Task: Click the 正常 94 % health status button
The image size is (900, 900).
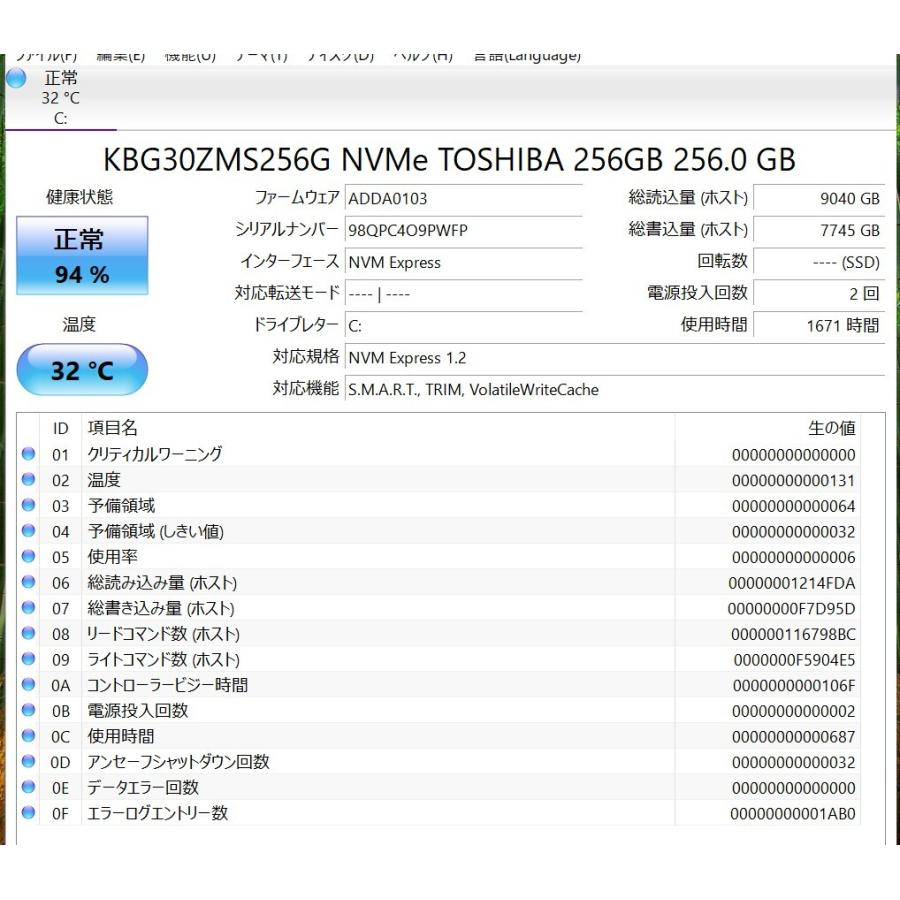Action: (x=82, y=255)
